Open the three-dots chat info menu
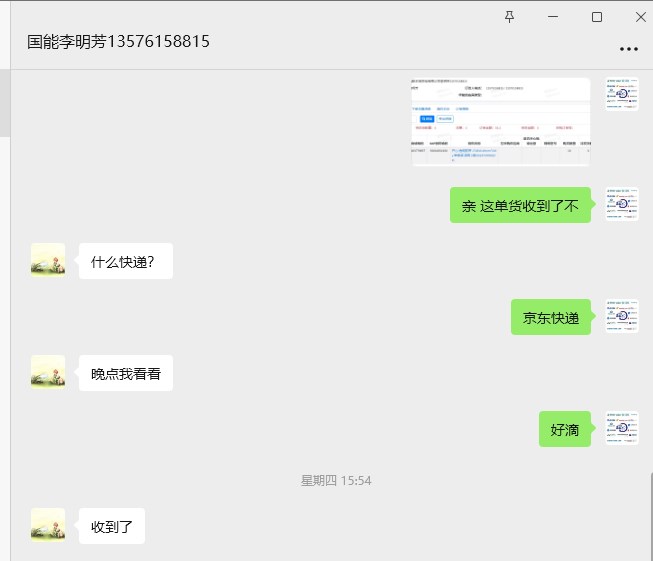Screen dimensions: 653x561 (x=628, y=48)
